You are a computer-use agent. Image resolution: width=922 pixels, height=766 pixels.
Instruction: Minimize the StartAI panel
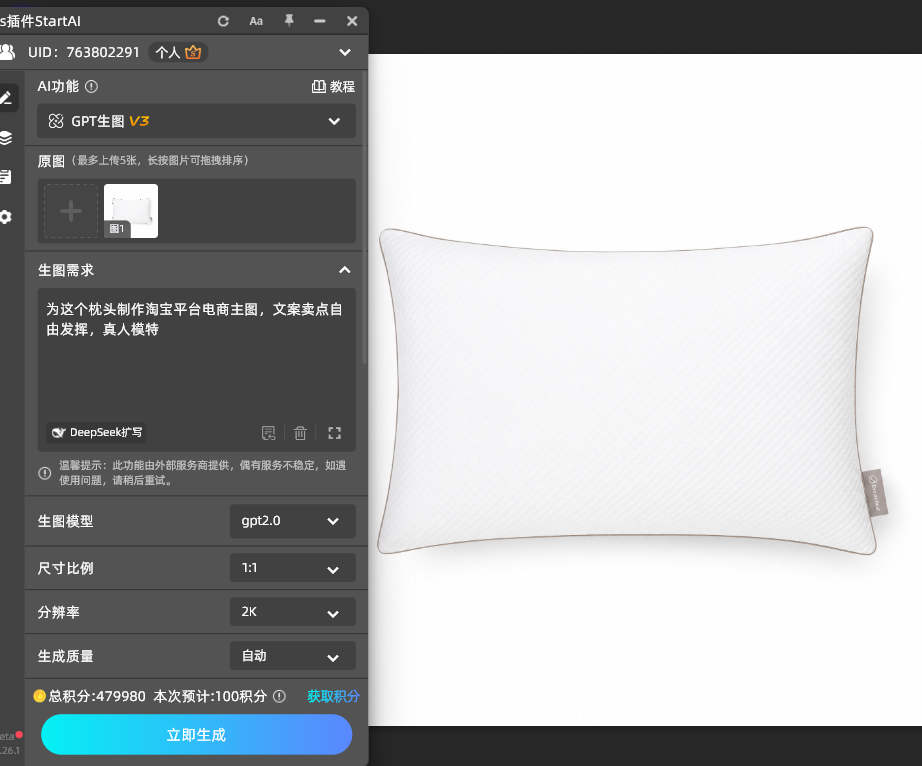click(320, 21)
